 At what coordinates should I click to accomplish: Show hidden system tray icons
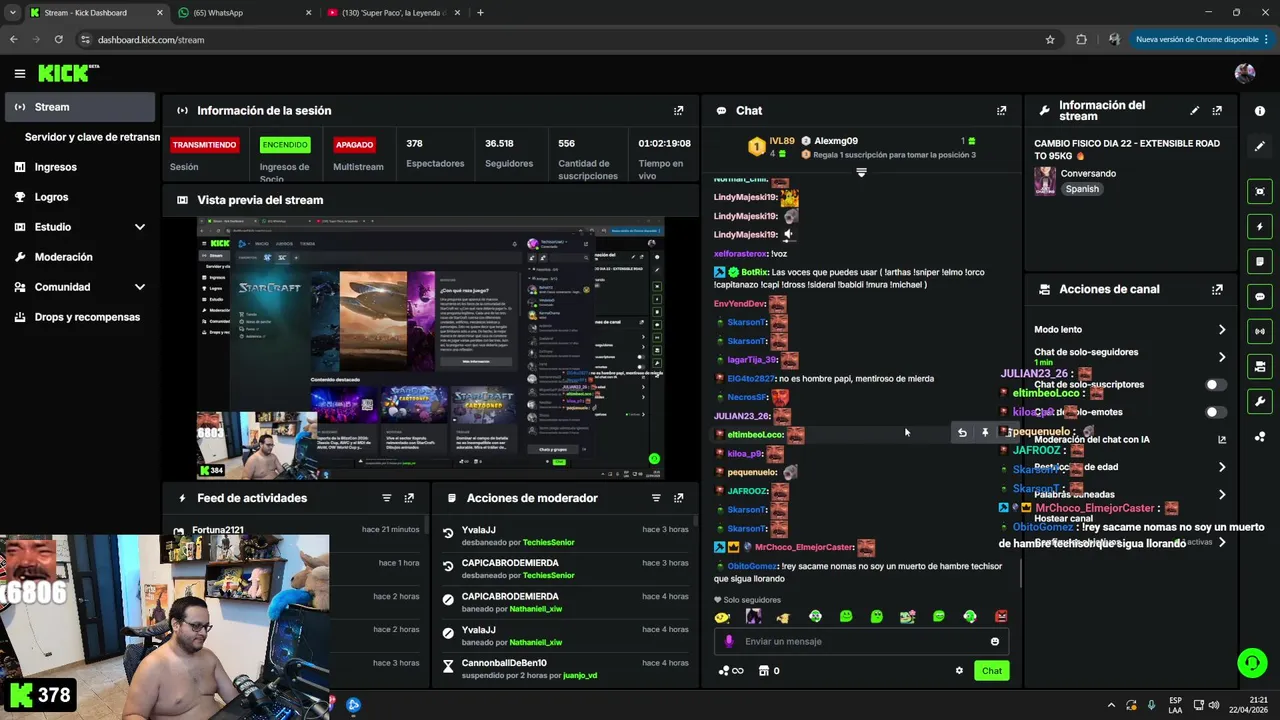click(x=1109, y=705)
